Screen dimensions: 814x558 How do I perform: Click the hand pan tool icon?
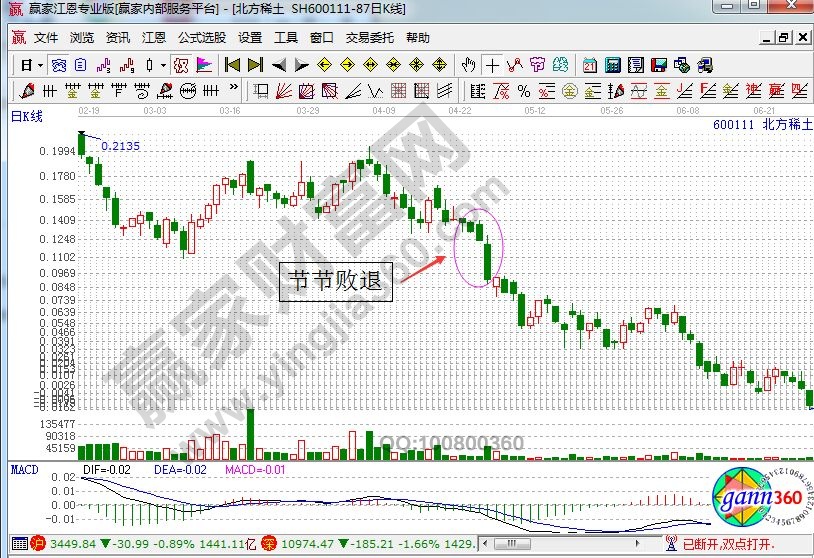tap(469, 65)
